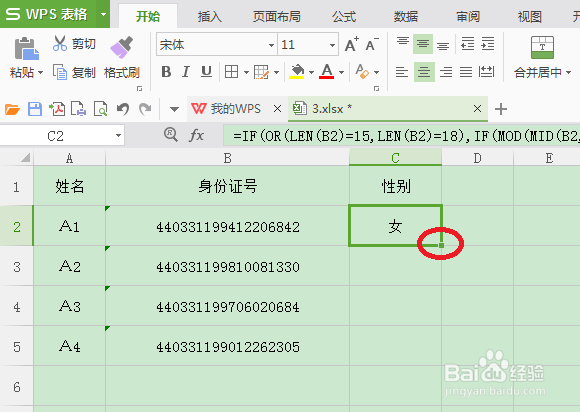Switch to the 插入 ribbon tab
Screen dimensions: 580x412
[x=209, y=17]
